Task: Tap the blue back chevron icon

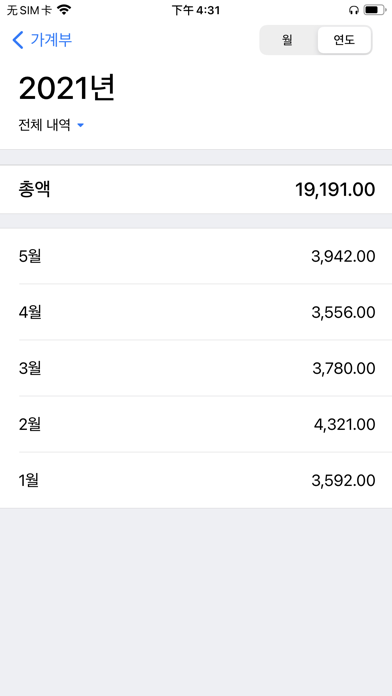Action: 18,40
